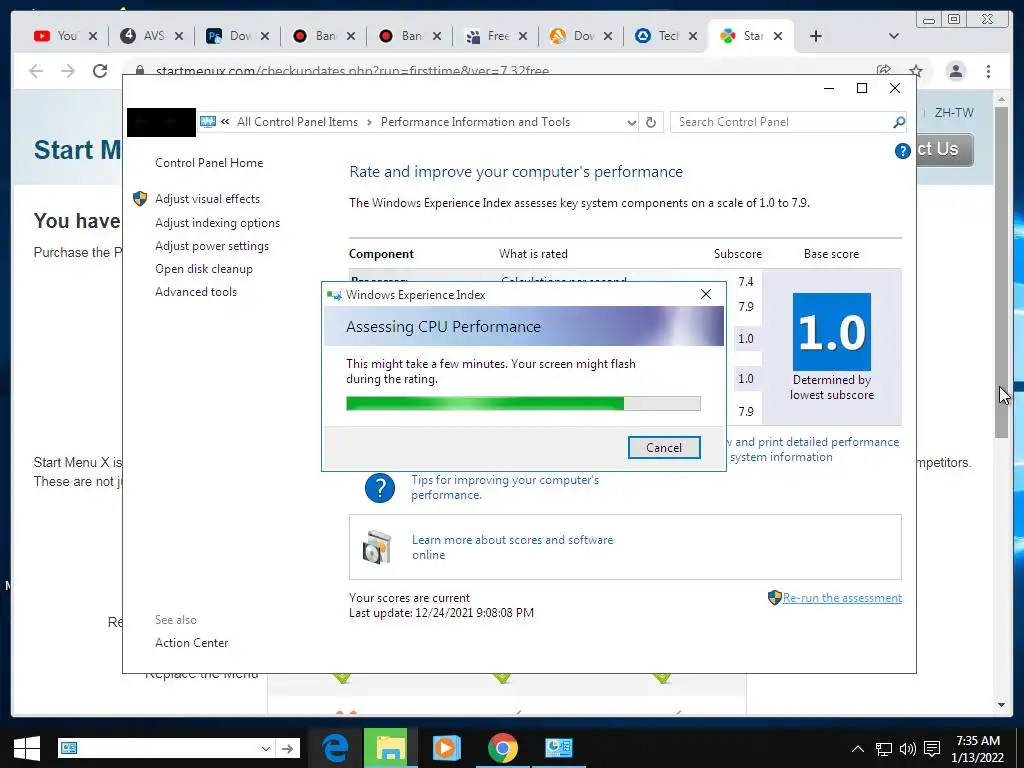
Task: Click the taskbar address go arrow
Action: coord(287,748)
